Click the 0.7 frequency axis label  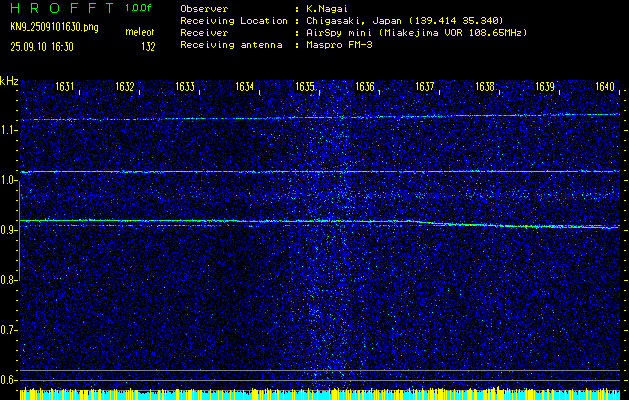click(x=6, y=330)
